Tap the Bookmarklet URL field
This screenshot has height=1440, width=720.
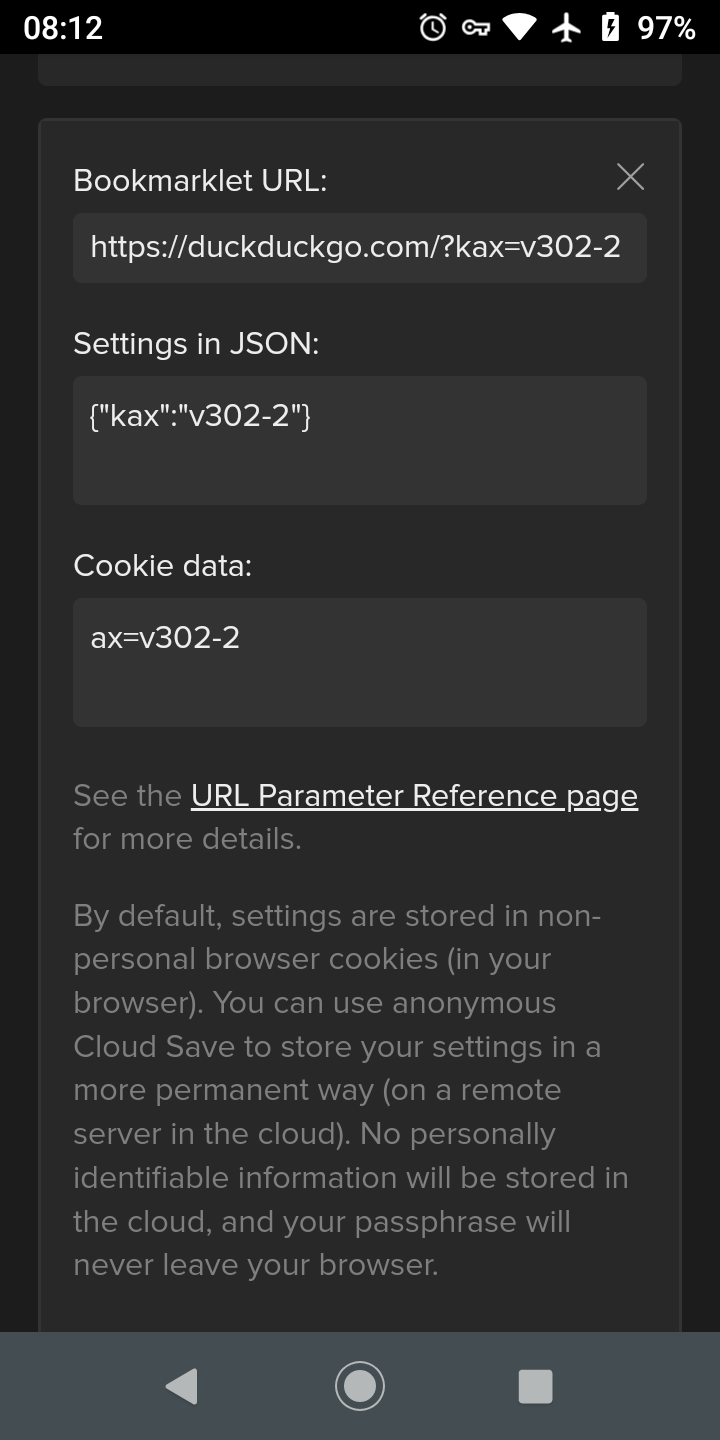click(360, 247)
